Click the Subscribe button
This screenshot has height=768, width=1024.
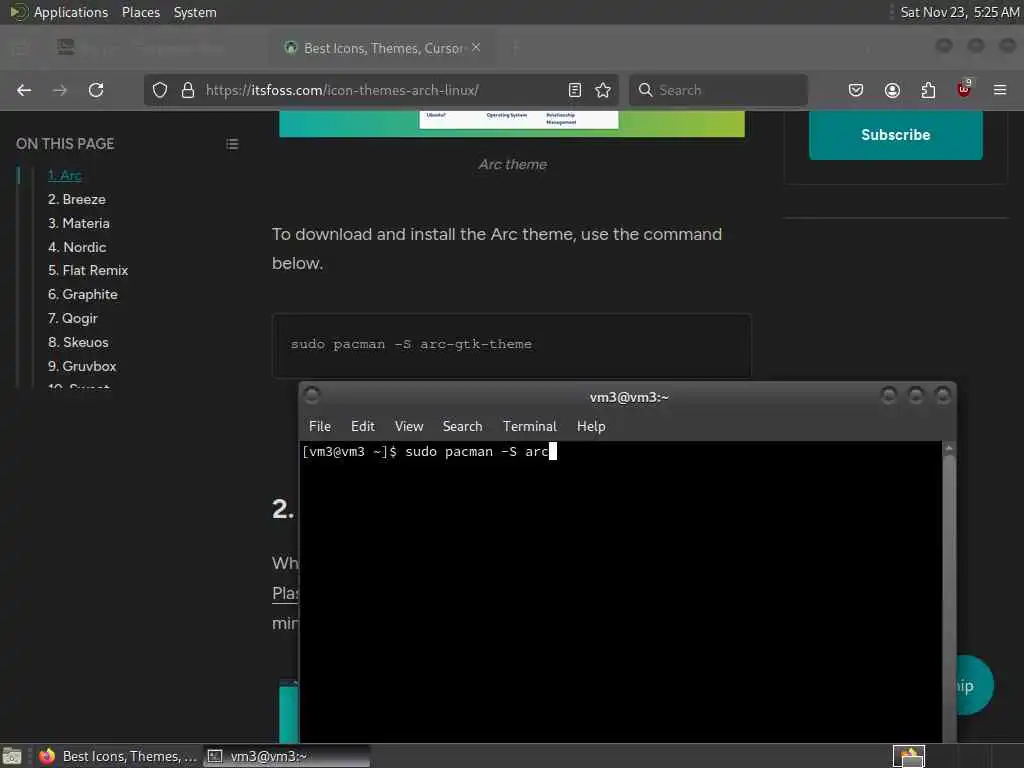[895, 135]
